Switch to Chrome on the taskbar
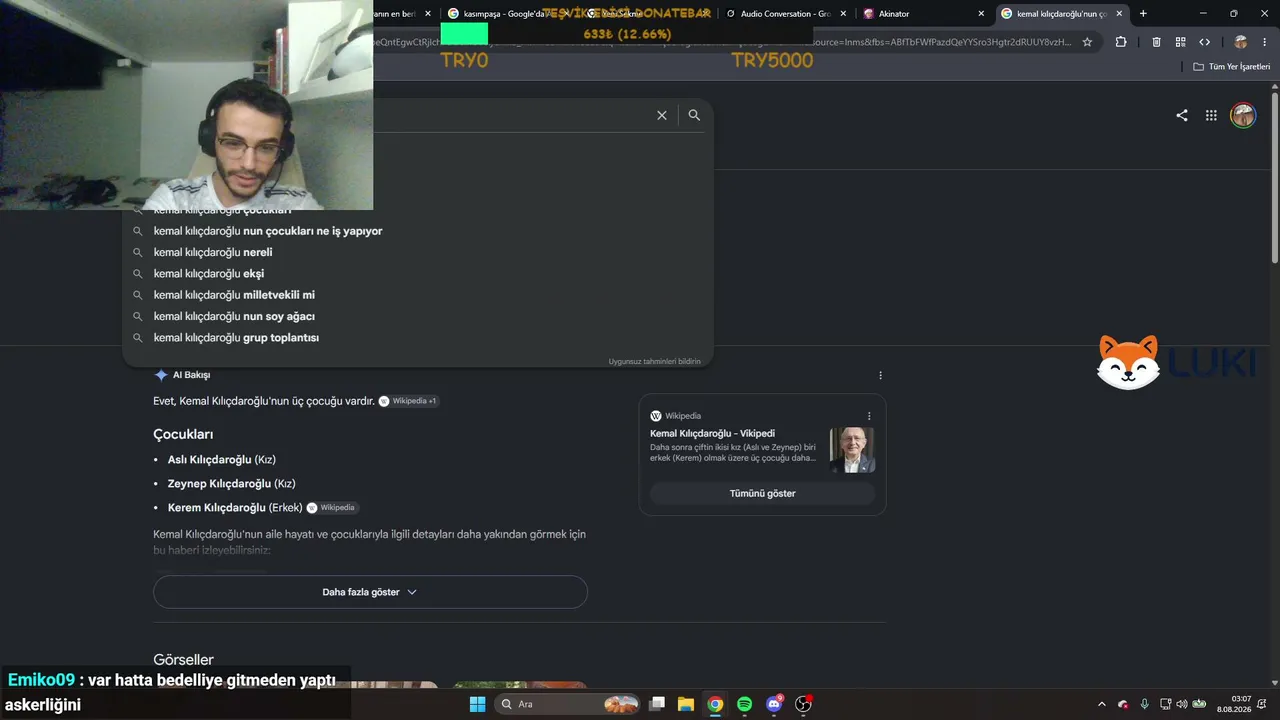This screenshot has width=1280, height=720. click(715, 704)
